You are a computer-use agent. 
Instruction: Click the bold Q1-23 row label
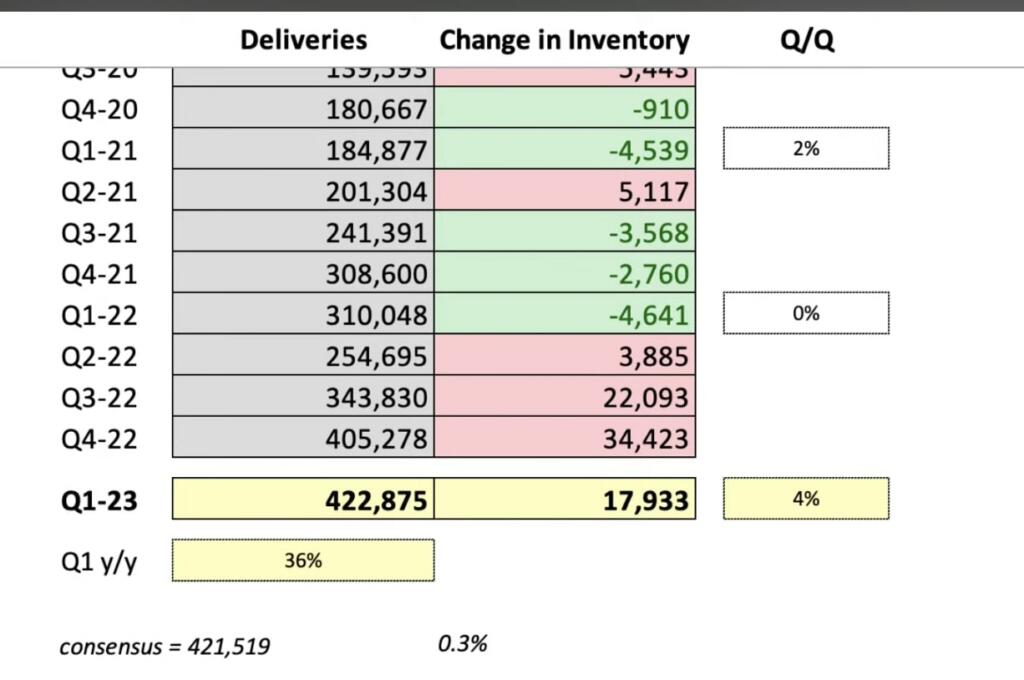pos(99,499)
